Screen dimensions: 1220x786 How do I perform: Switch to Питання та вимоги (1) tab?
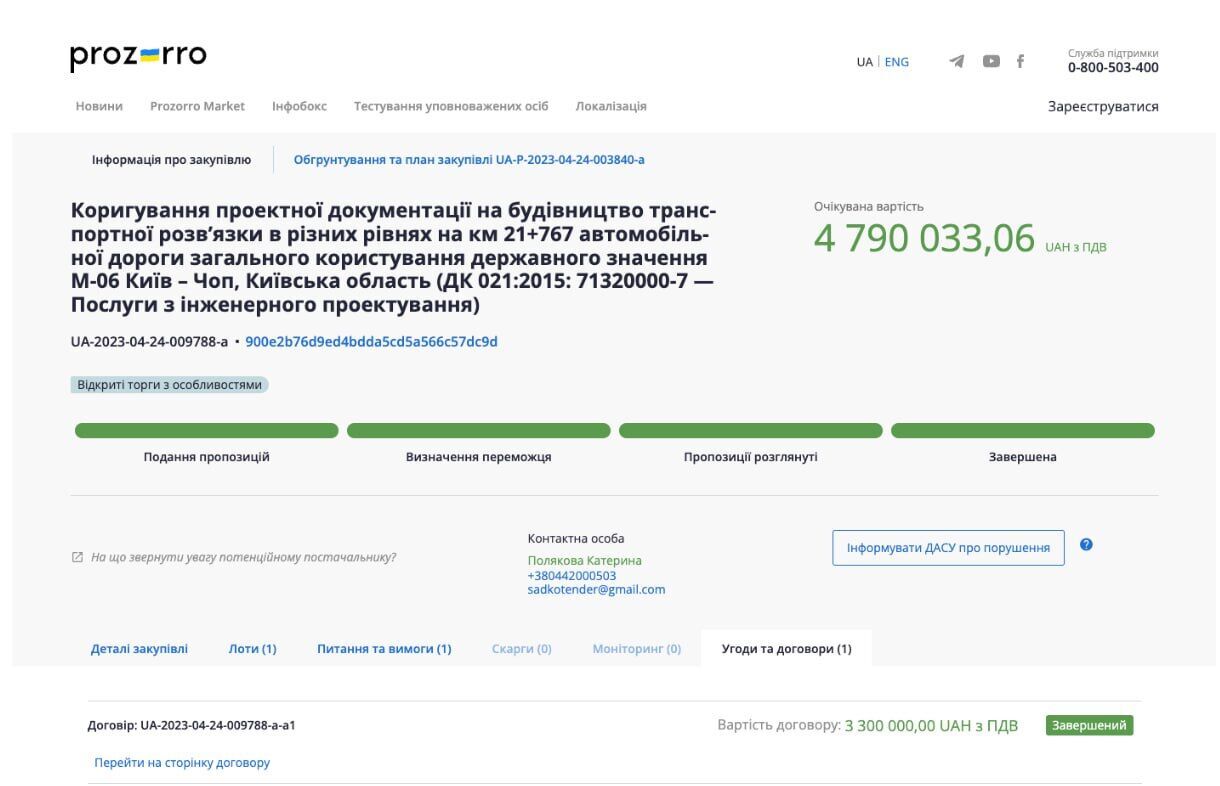[384, 649]
